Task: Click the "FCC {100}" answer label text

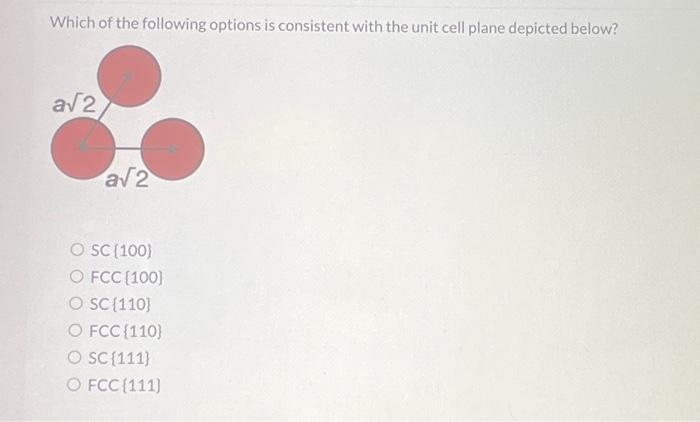Action: pos(127,278)
